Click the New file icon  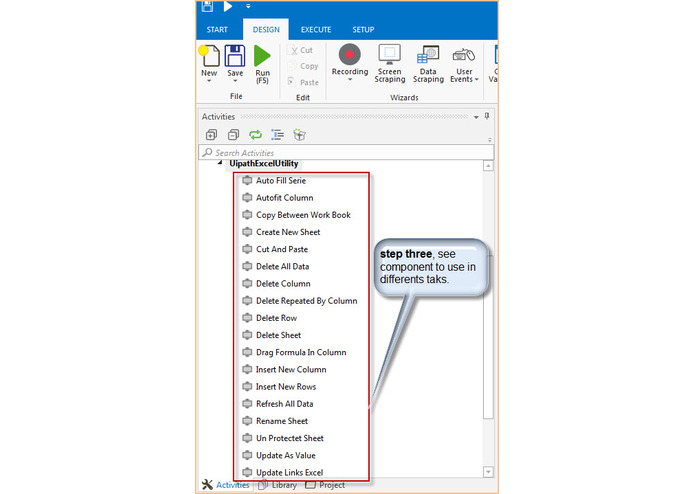pos(209,56)
